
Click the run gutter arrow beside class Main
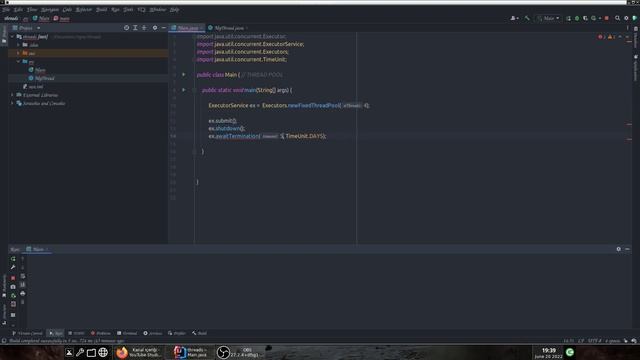tap(184, 75)
